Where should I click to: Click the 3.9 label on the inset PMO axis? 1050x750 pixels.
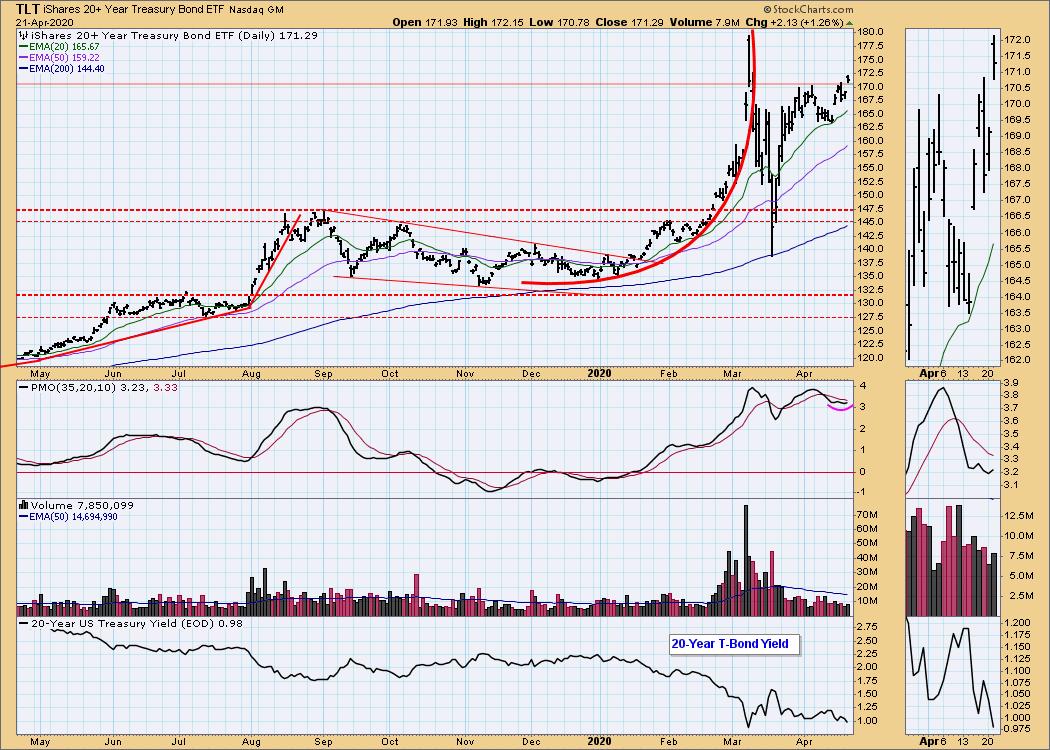1011,382
